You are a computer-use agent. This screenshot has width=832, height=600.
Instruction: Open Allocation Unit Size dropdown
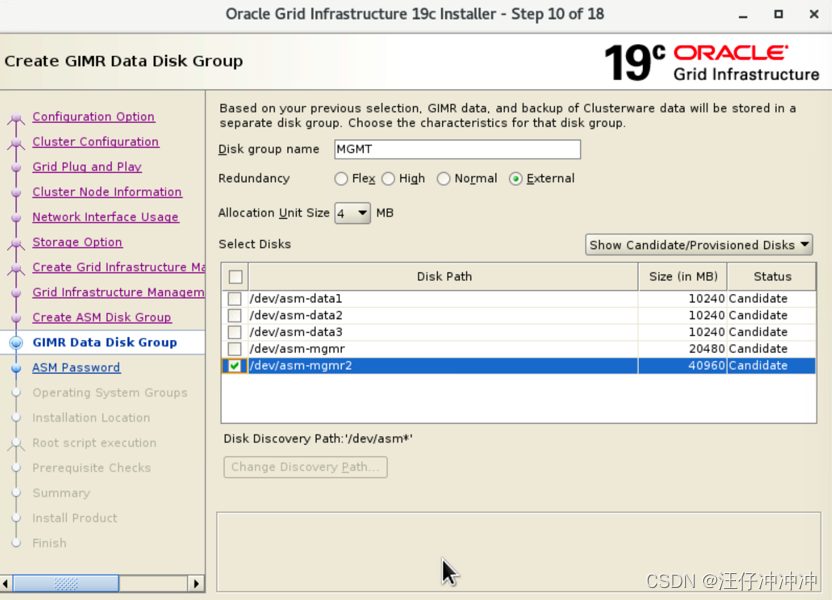point(352,213)
